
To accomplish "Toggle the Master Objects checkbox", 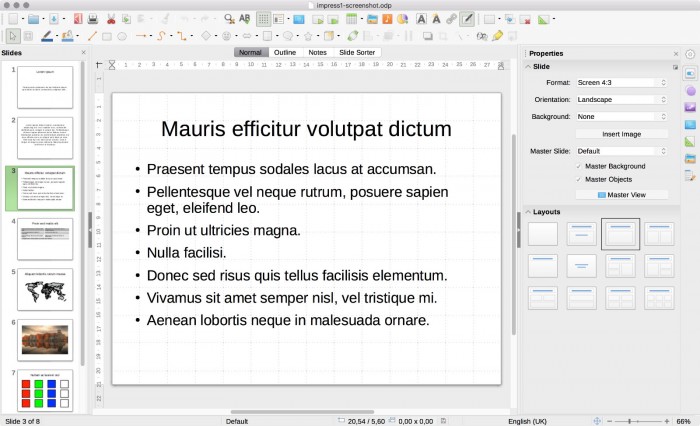I will coord(579,180).
